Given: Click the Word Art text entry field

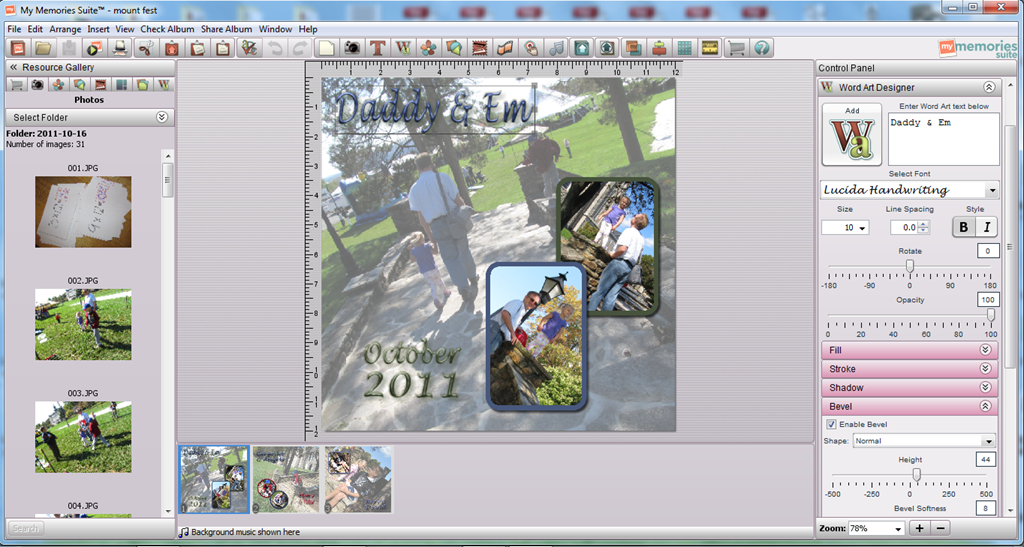Looking at the screenshot, I should click(944, 139).
